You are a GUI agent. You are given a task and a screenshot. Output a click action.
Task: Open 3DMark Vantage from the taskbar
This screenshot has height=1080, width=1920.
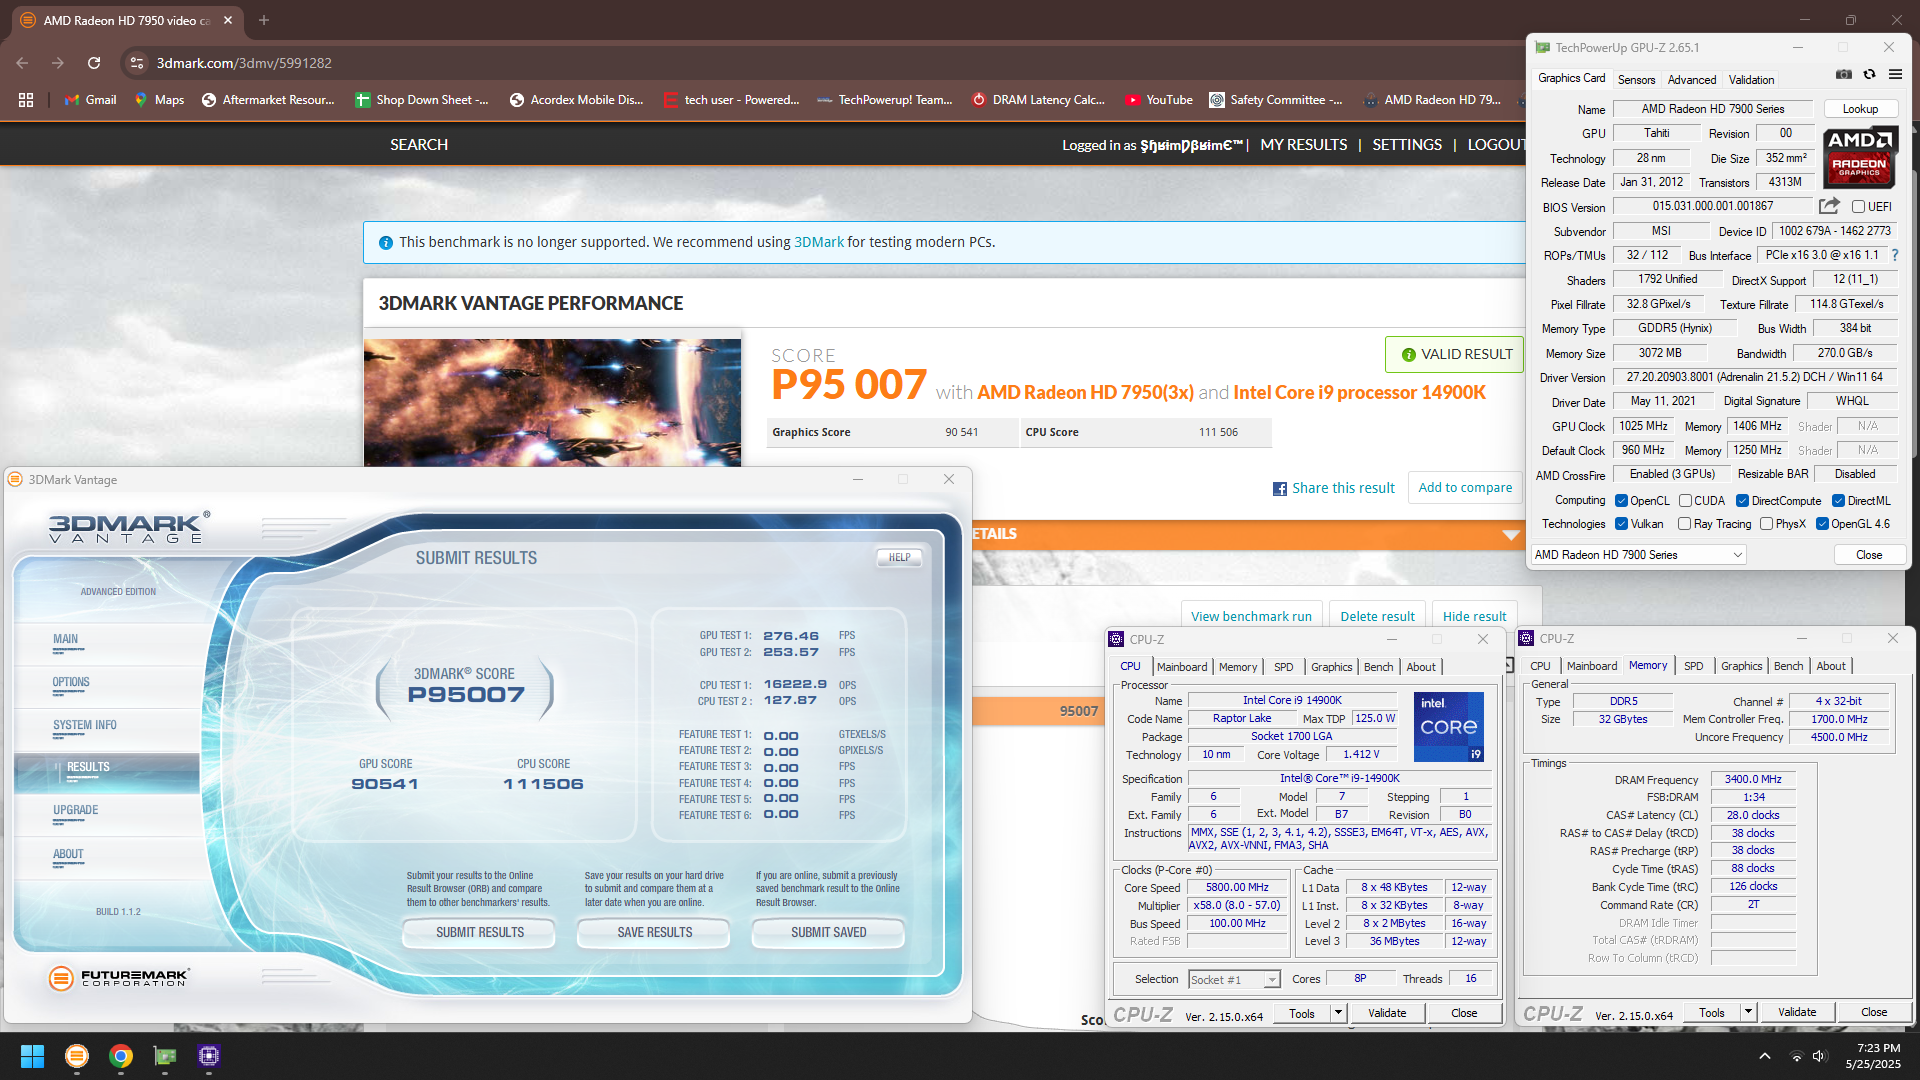(76, 1056)
